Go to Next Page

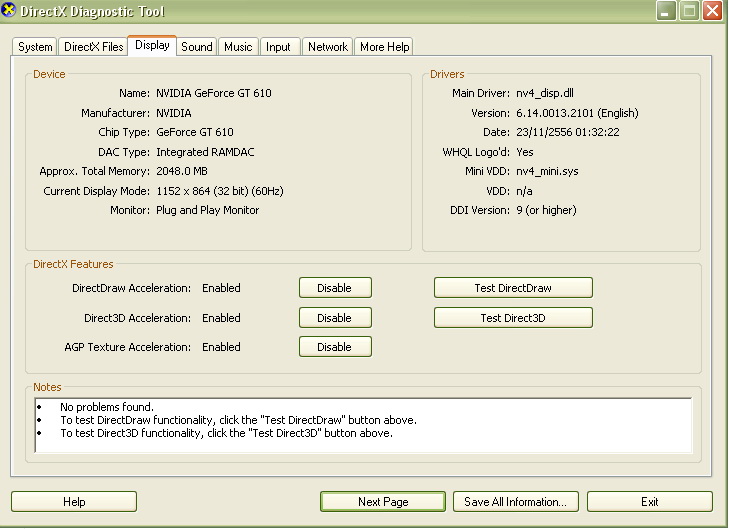click(383, 502)
